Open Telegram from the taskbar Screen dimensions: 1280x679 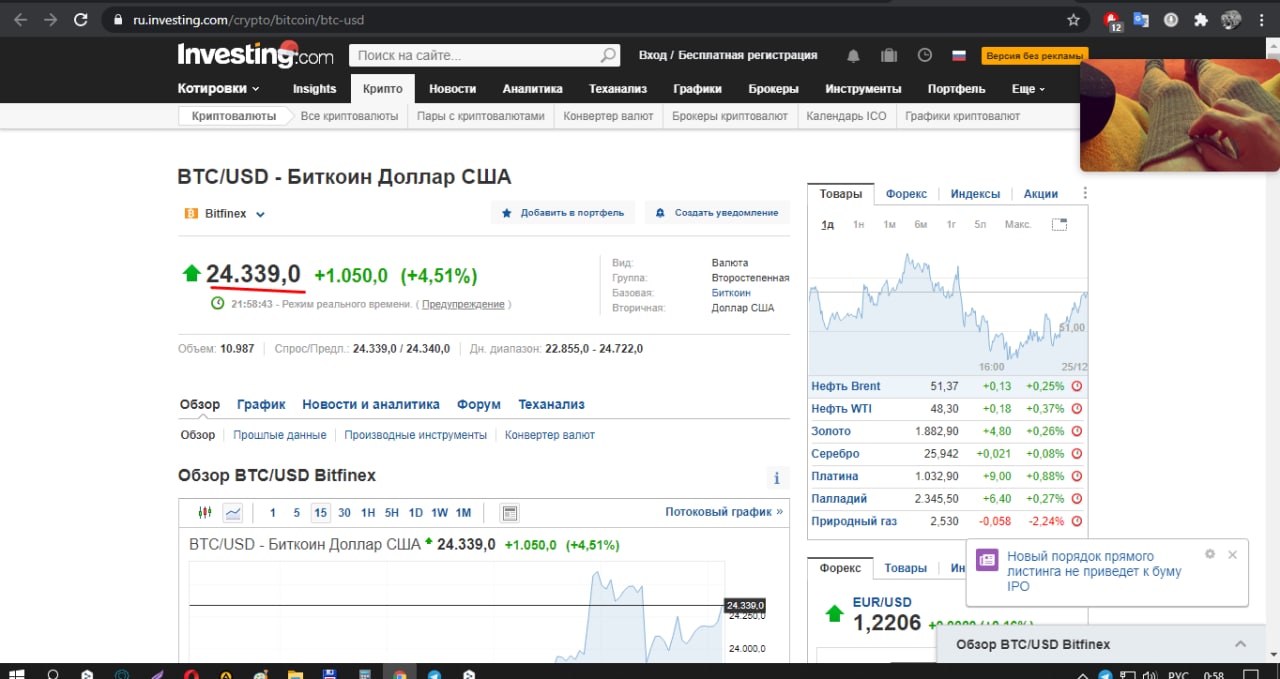(434, 674)
